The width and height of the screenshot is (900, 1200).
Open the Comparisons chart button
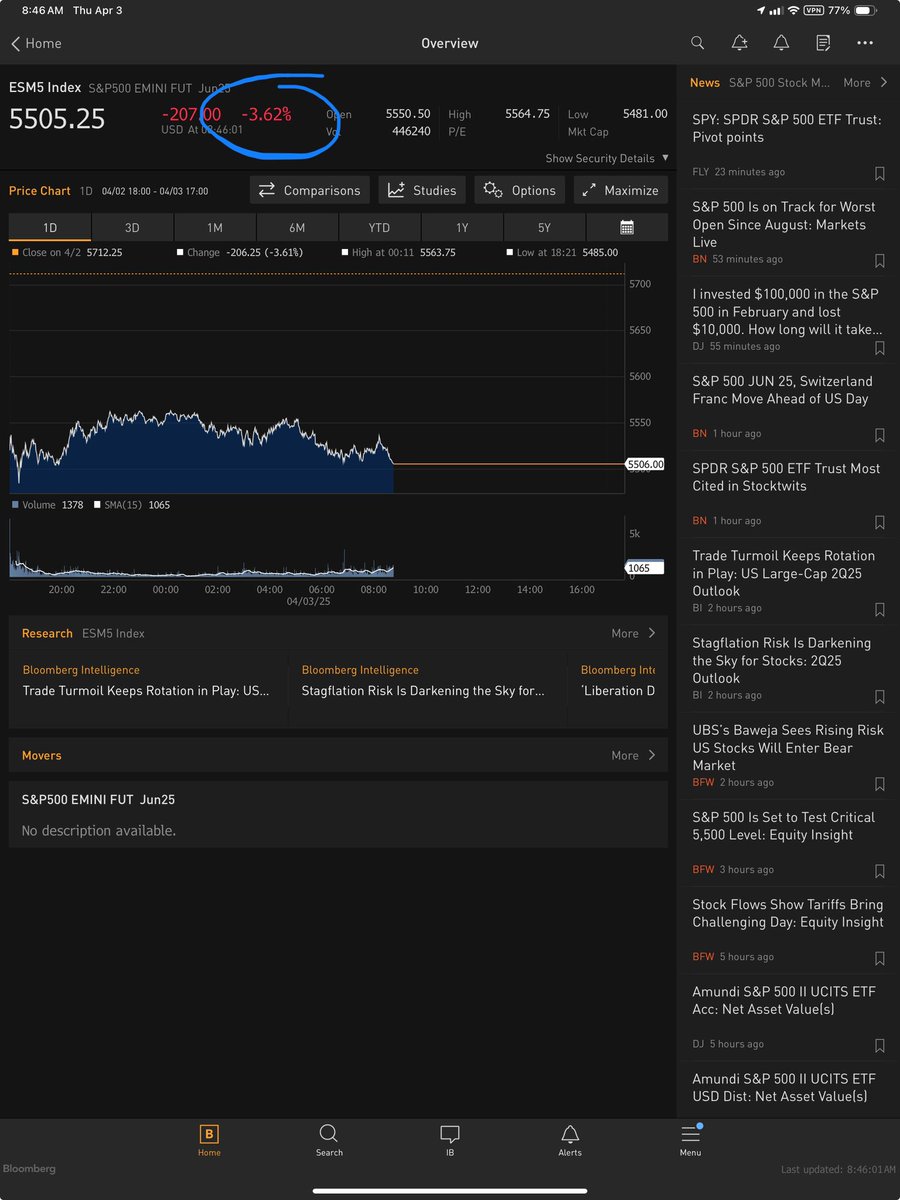tap(309, 190)
